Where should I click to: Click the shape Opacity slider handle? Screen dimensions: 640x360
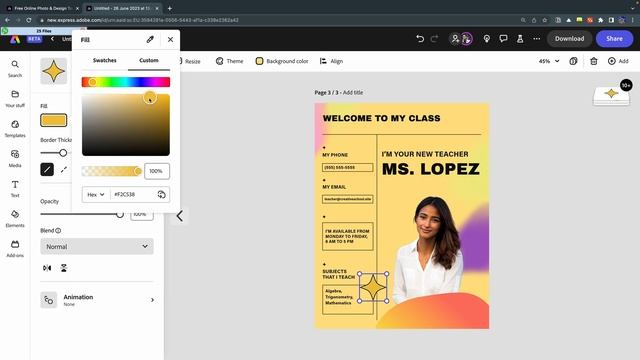pos(120,214)
